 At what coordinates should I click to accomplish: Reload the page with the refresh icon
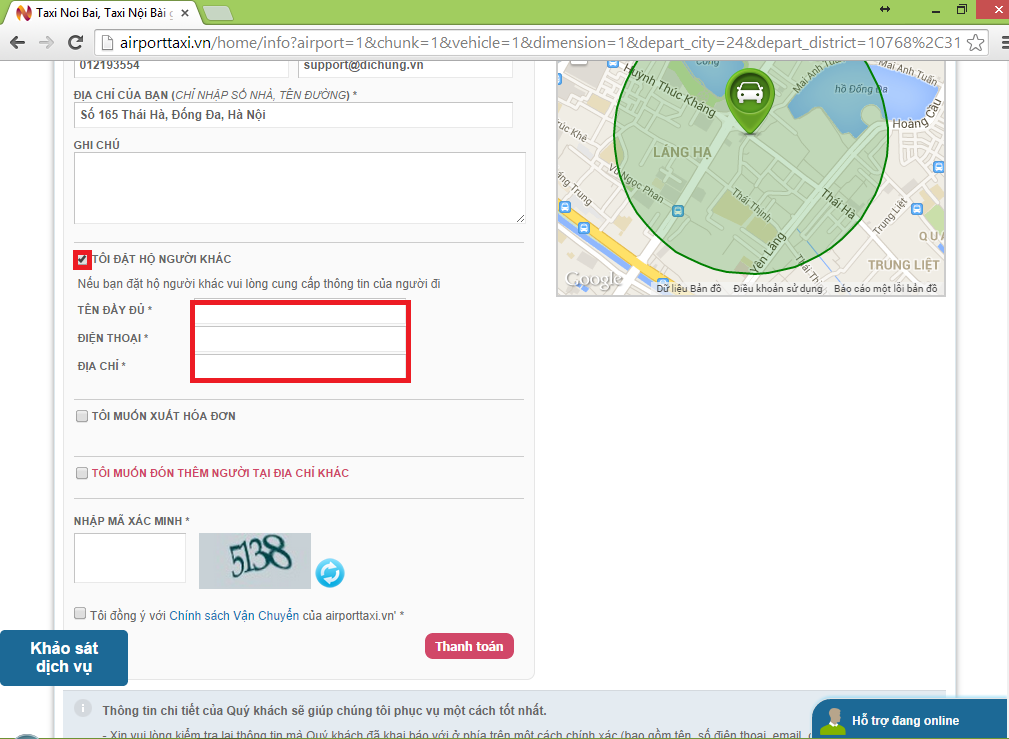tap(75, 43)
